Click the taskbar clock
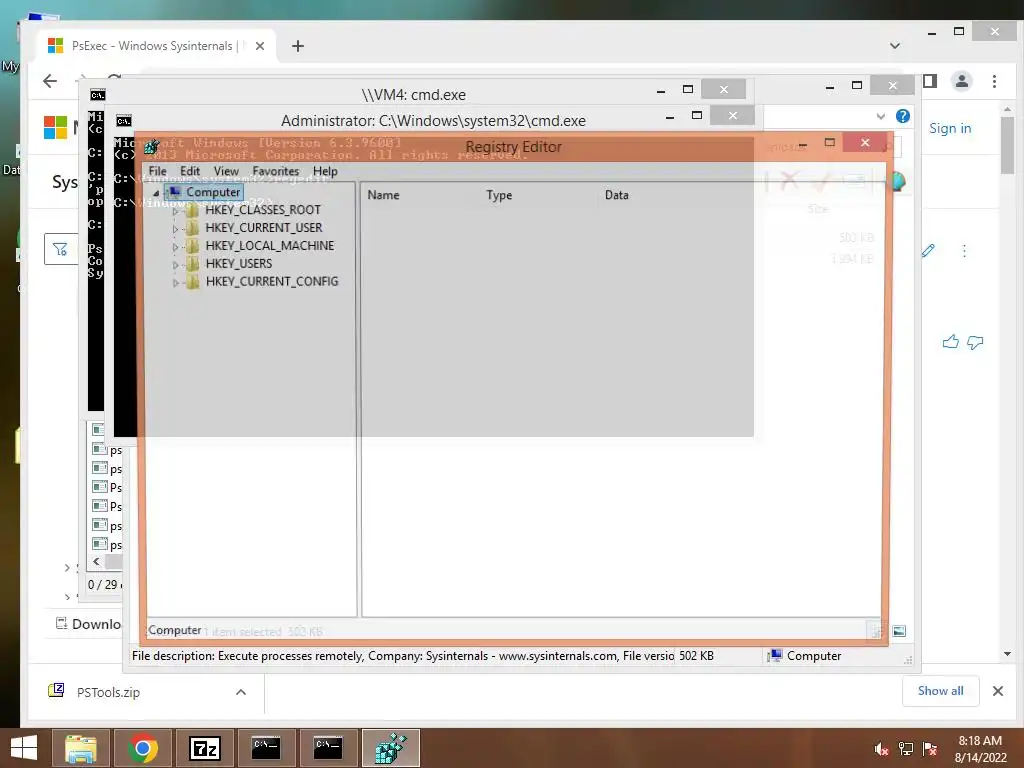1024x768 pixels. [980, 749]
